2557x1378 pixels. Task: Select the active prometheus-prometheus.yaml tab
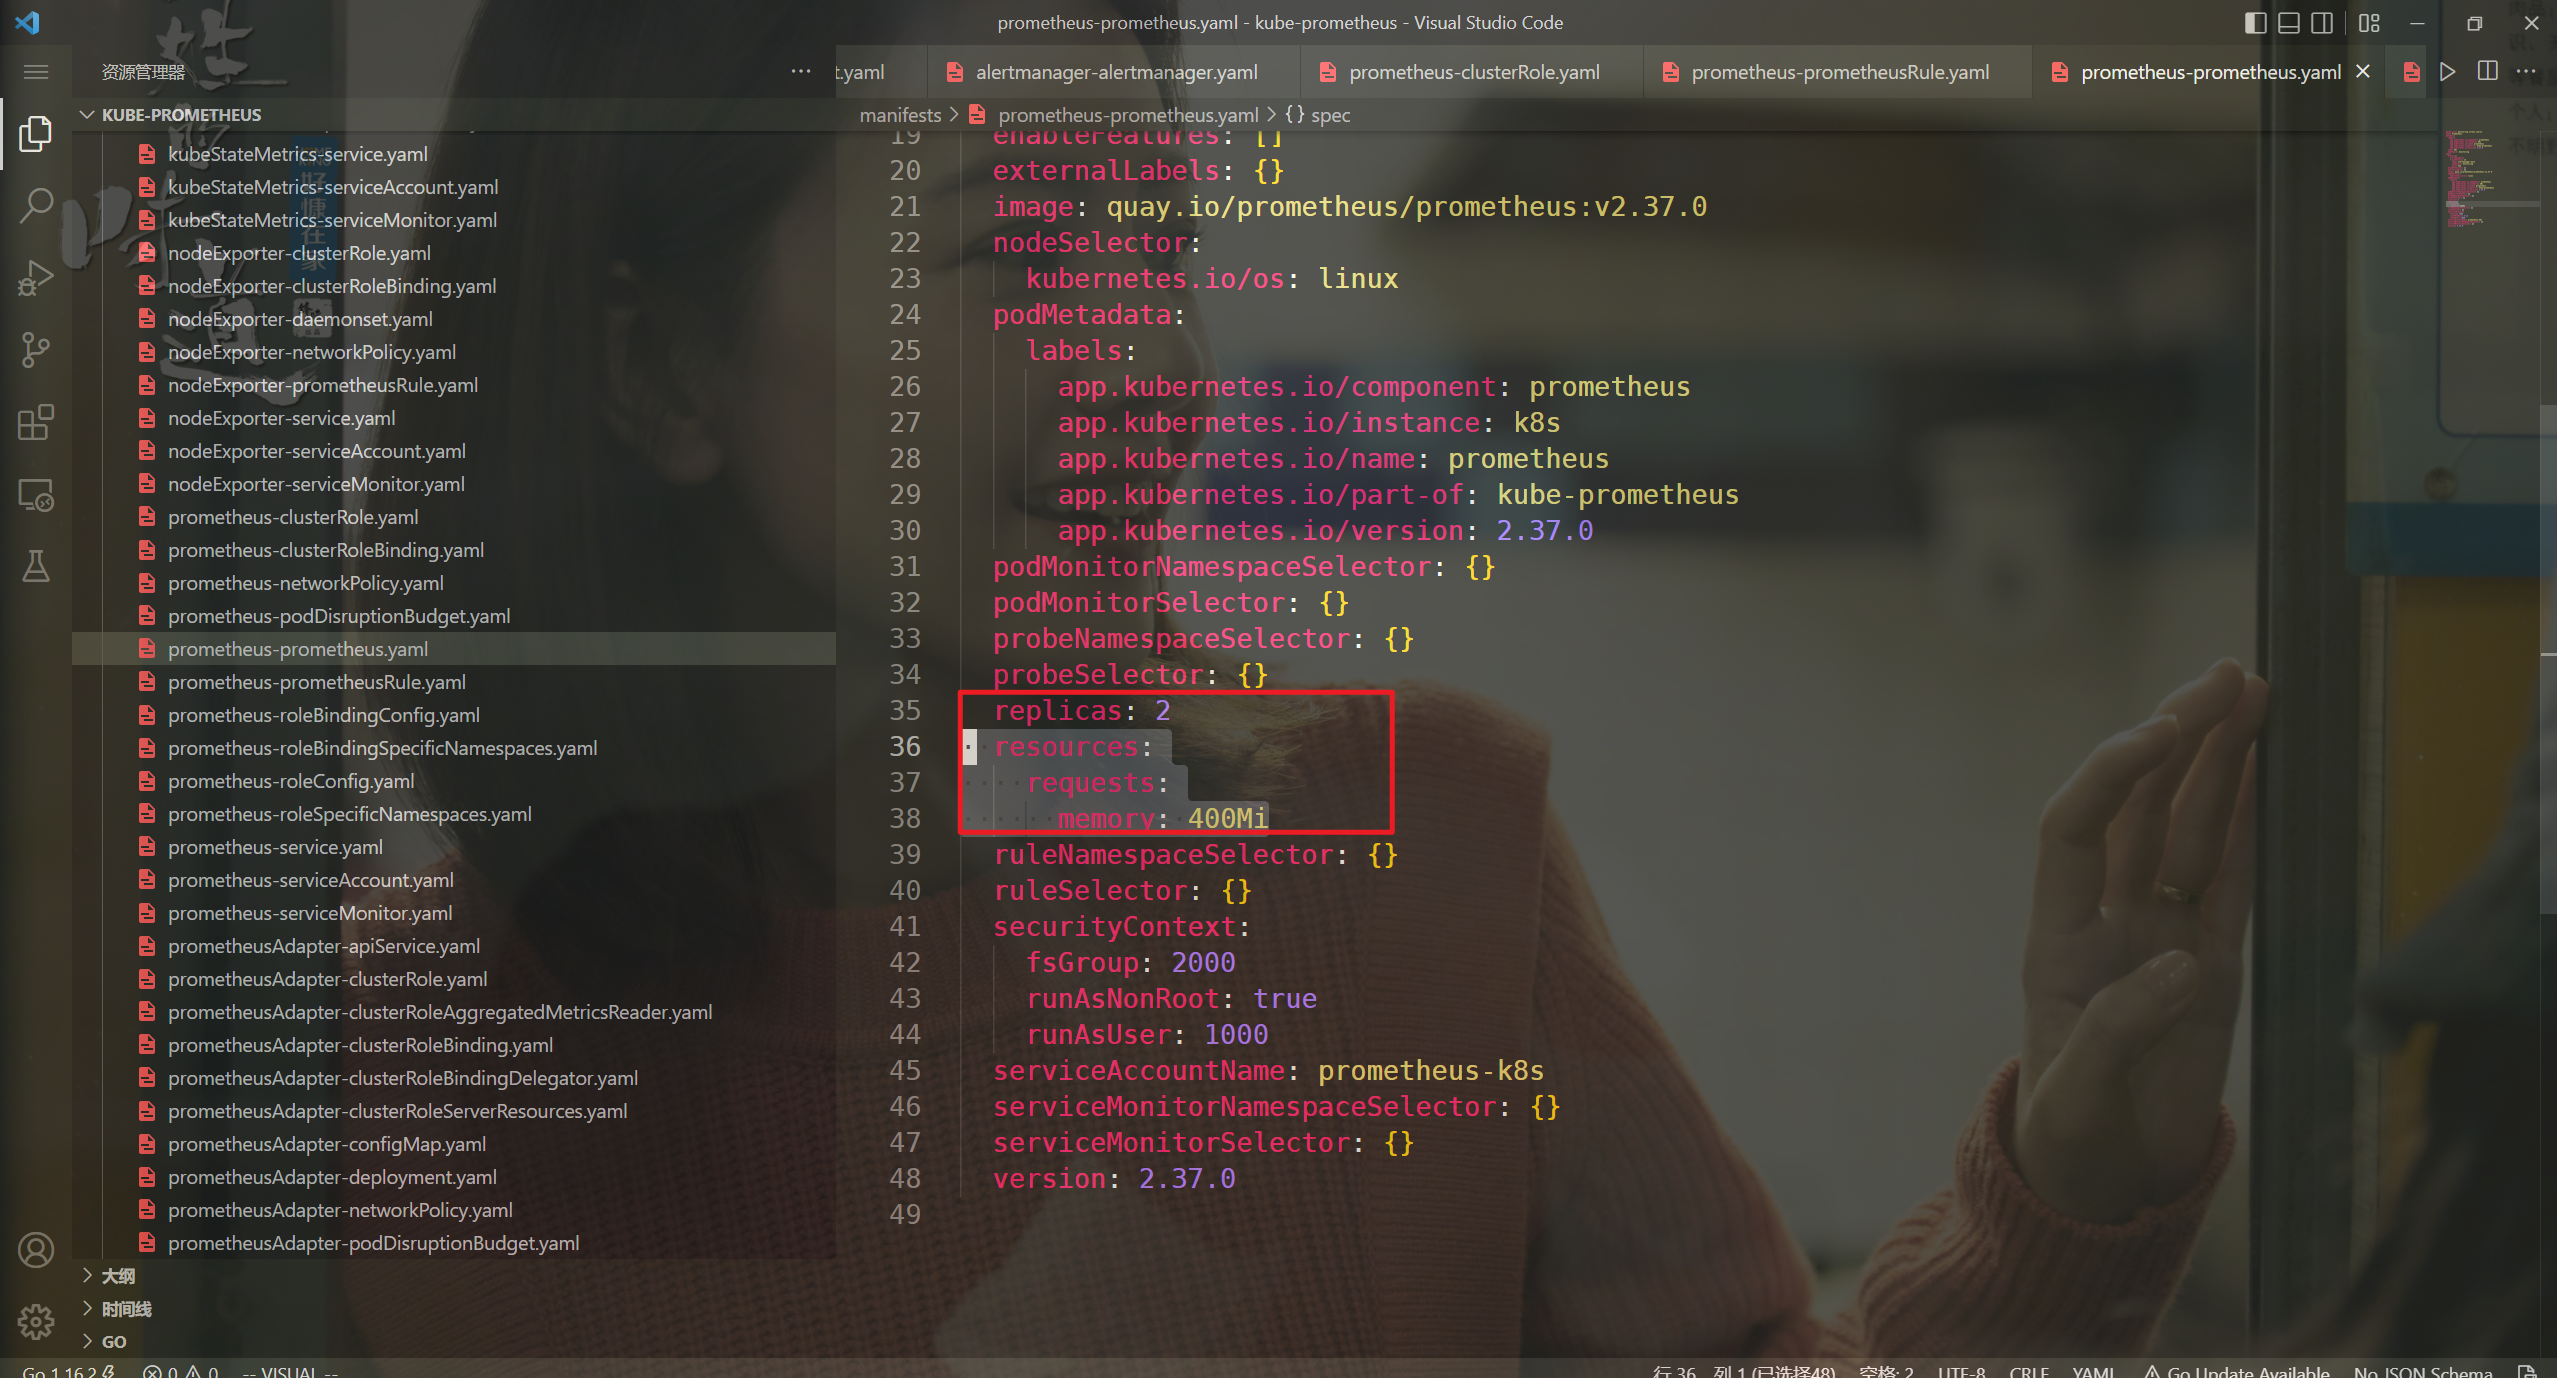point(2210,72)
